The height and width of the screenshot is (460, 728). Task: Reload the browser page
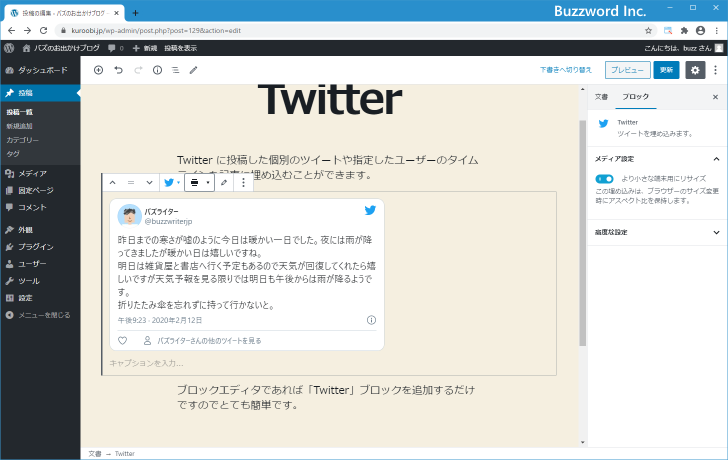click(x=44, y=31)
